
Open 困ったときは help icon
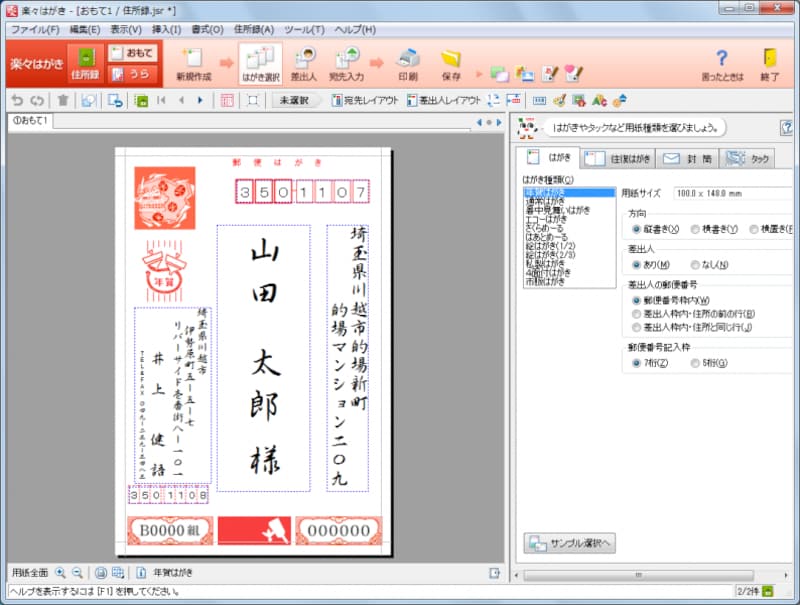[x=720, y=62]
